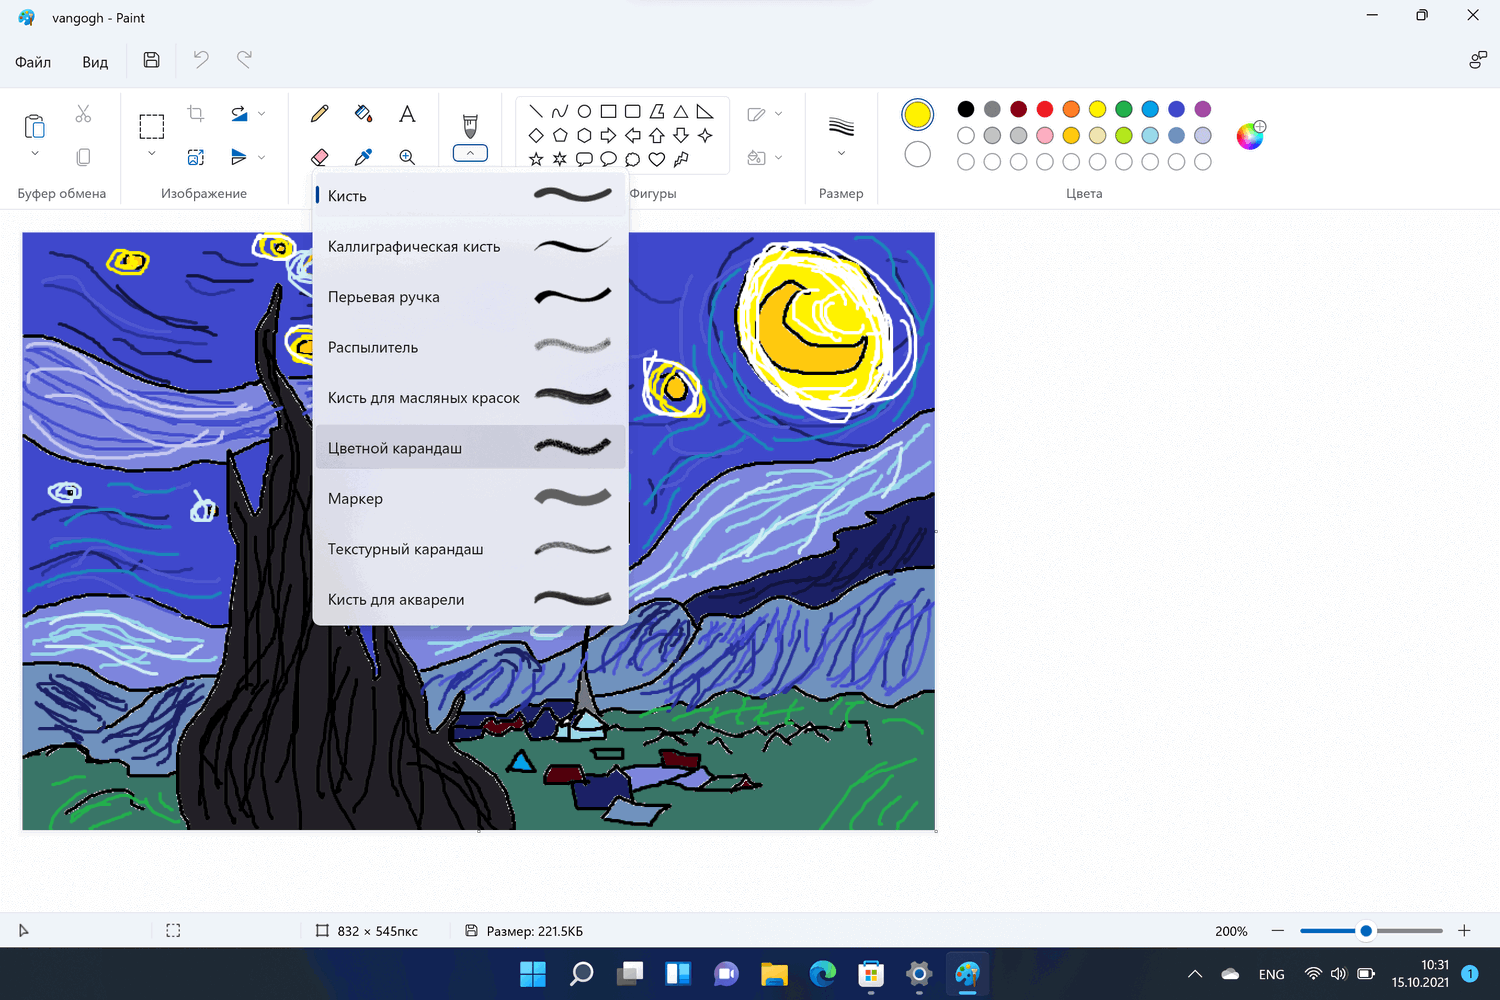Image resolution: width=1500 pixels, height=1000 pixels.
Task: Pick the pink color swatch
Action: (x=1044, y=135)
